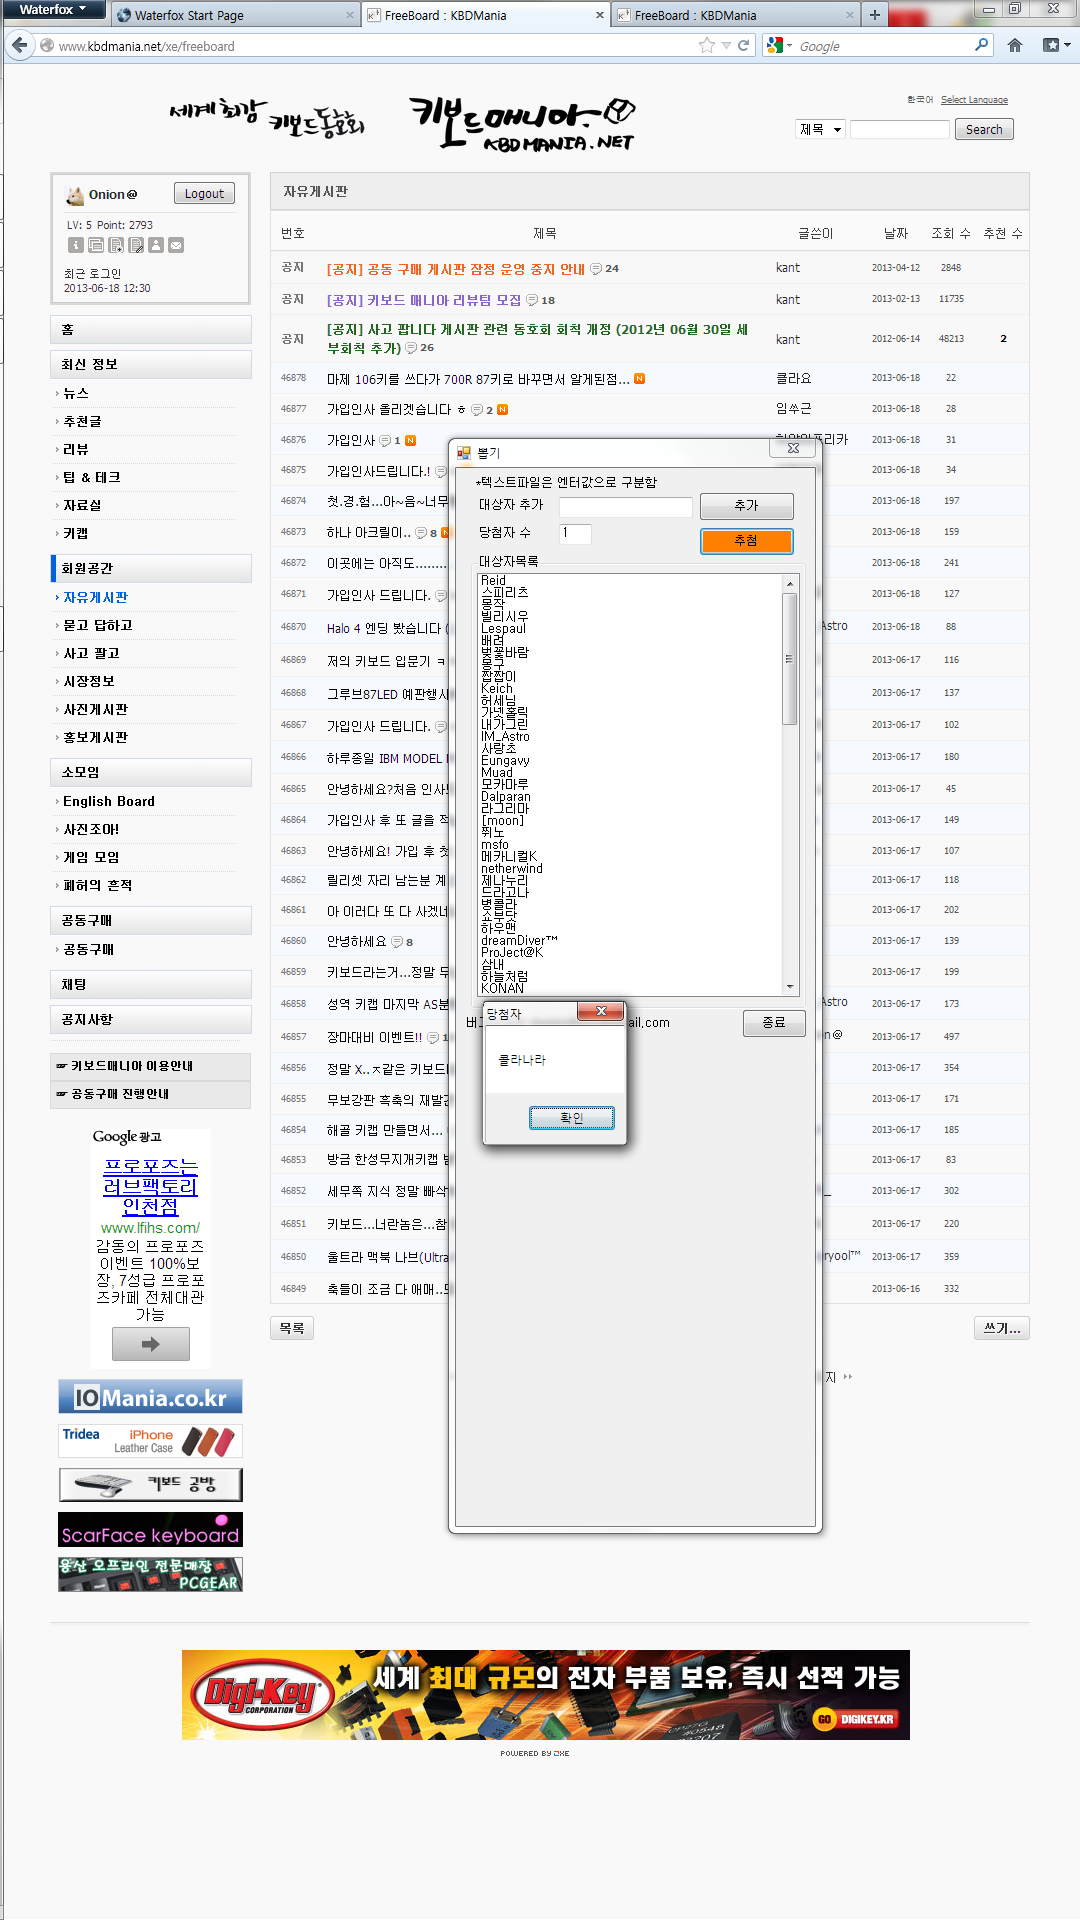Open the 제목 search-type dropdown

pyautogui.click(x=821, y=130)
